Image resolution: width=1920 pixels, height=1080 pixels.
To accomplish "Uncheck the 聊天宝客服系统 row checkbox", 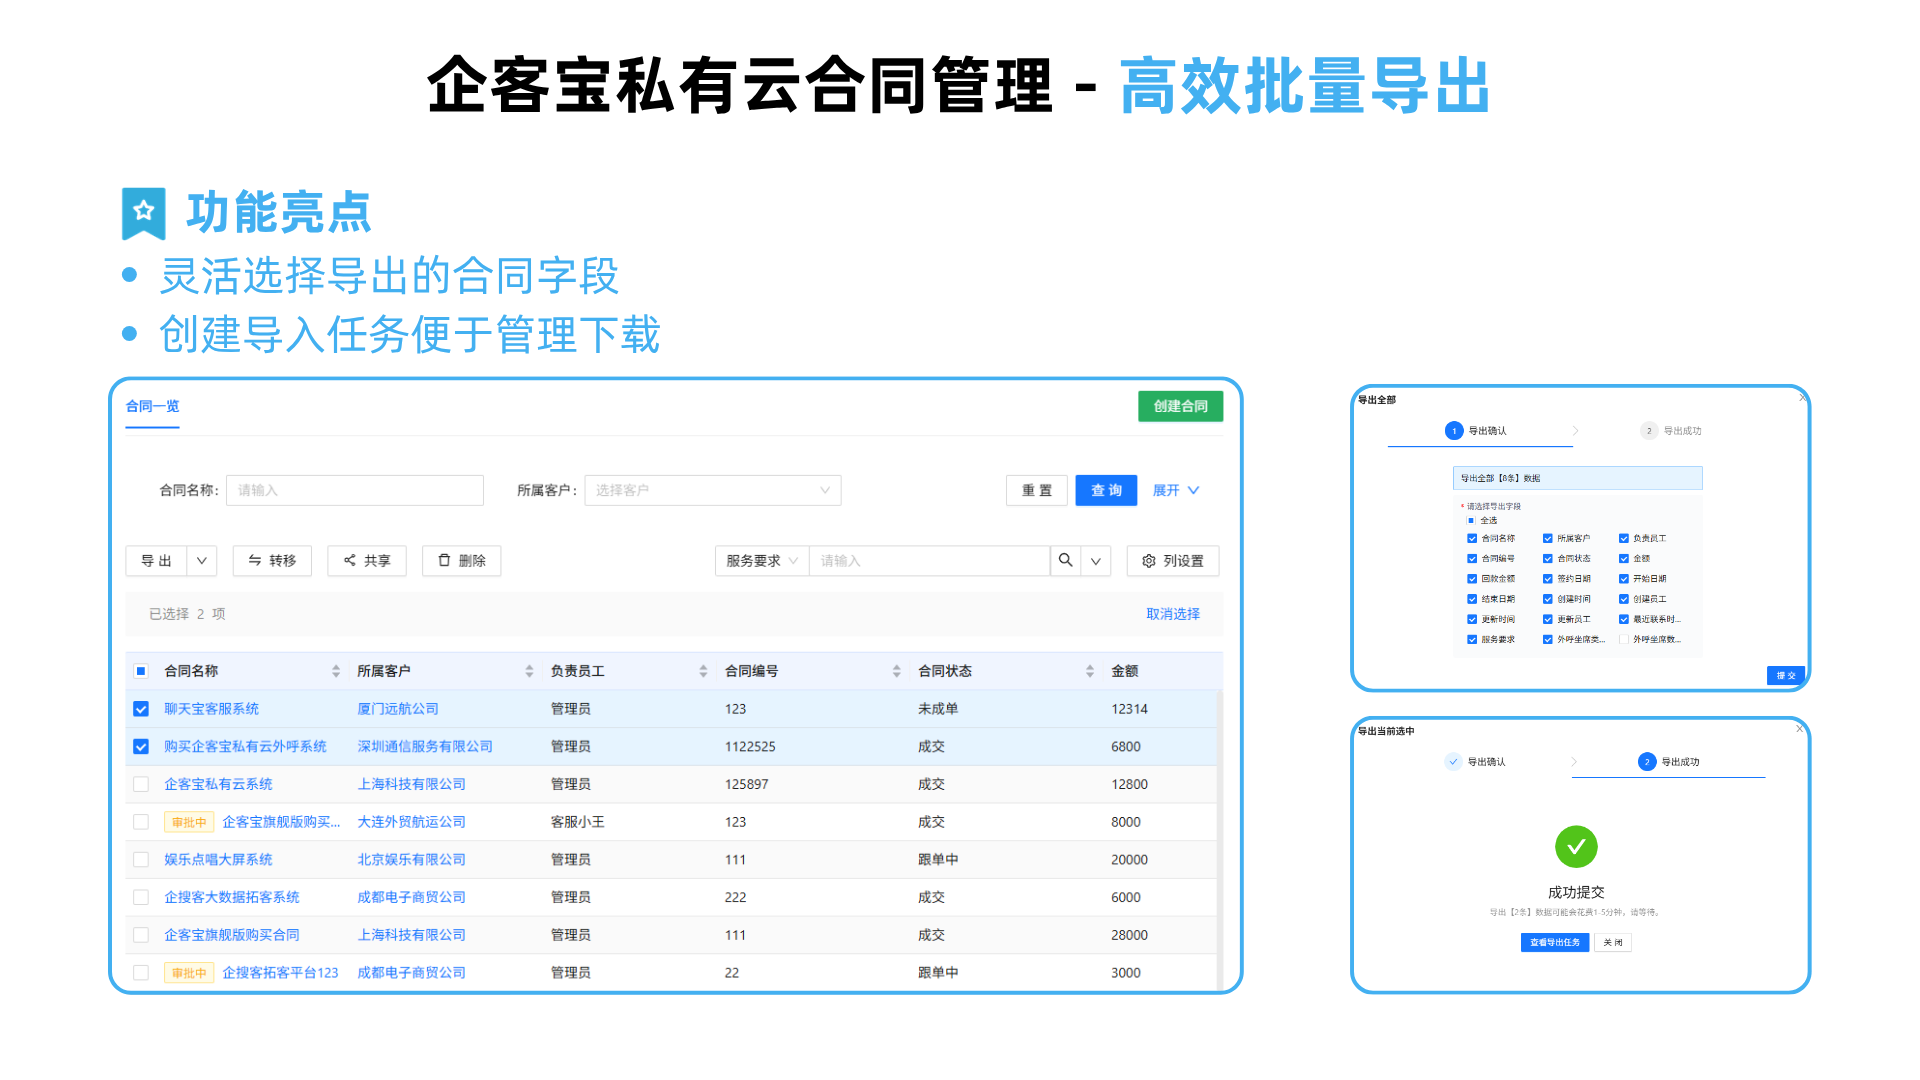I will coord(141,709).
